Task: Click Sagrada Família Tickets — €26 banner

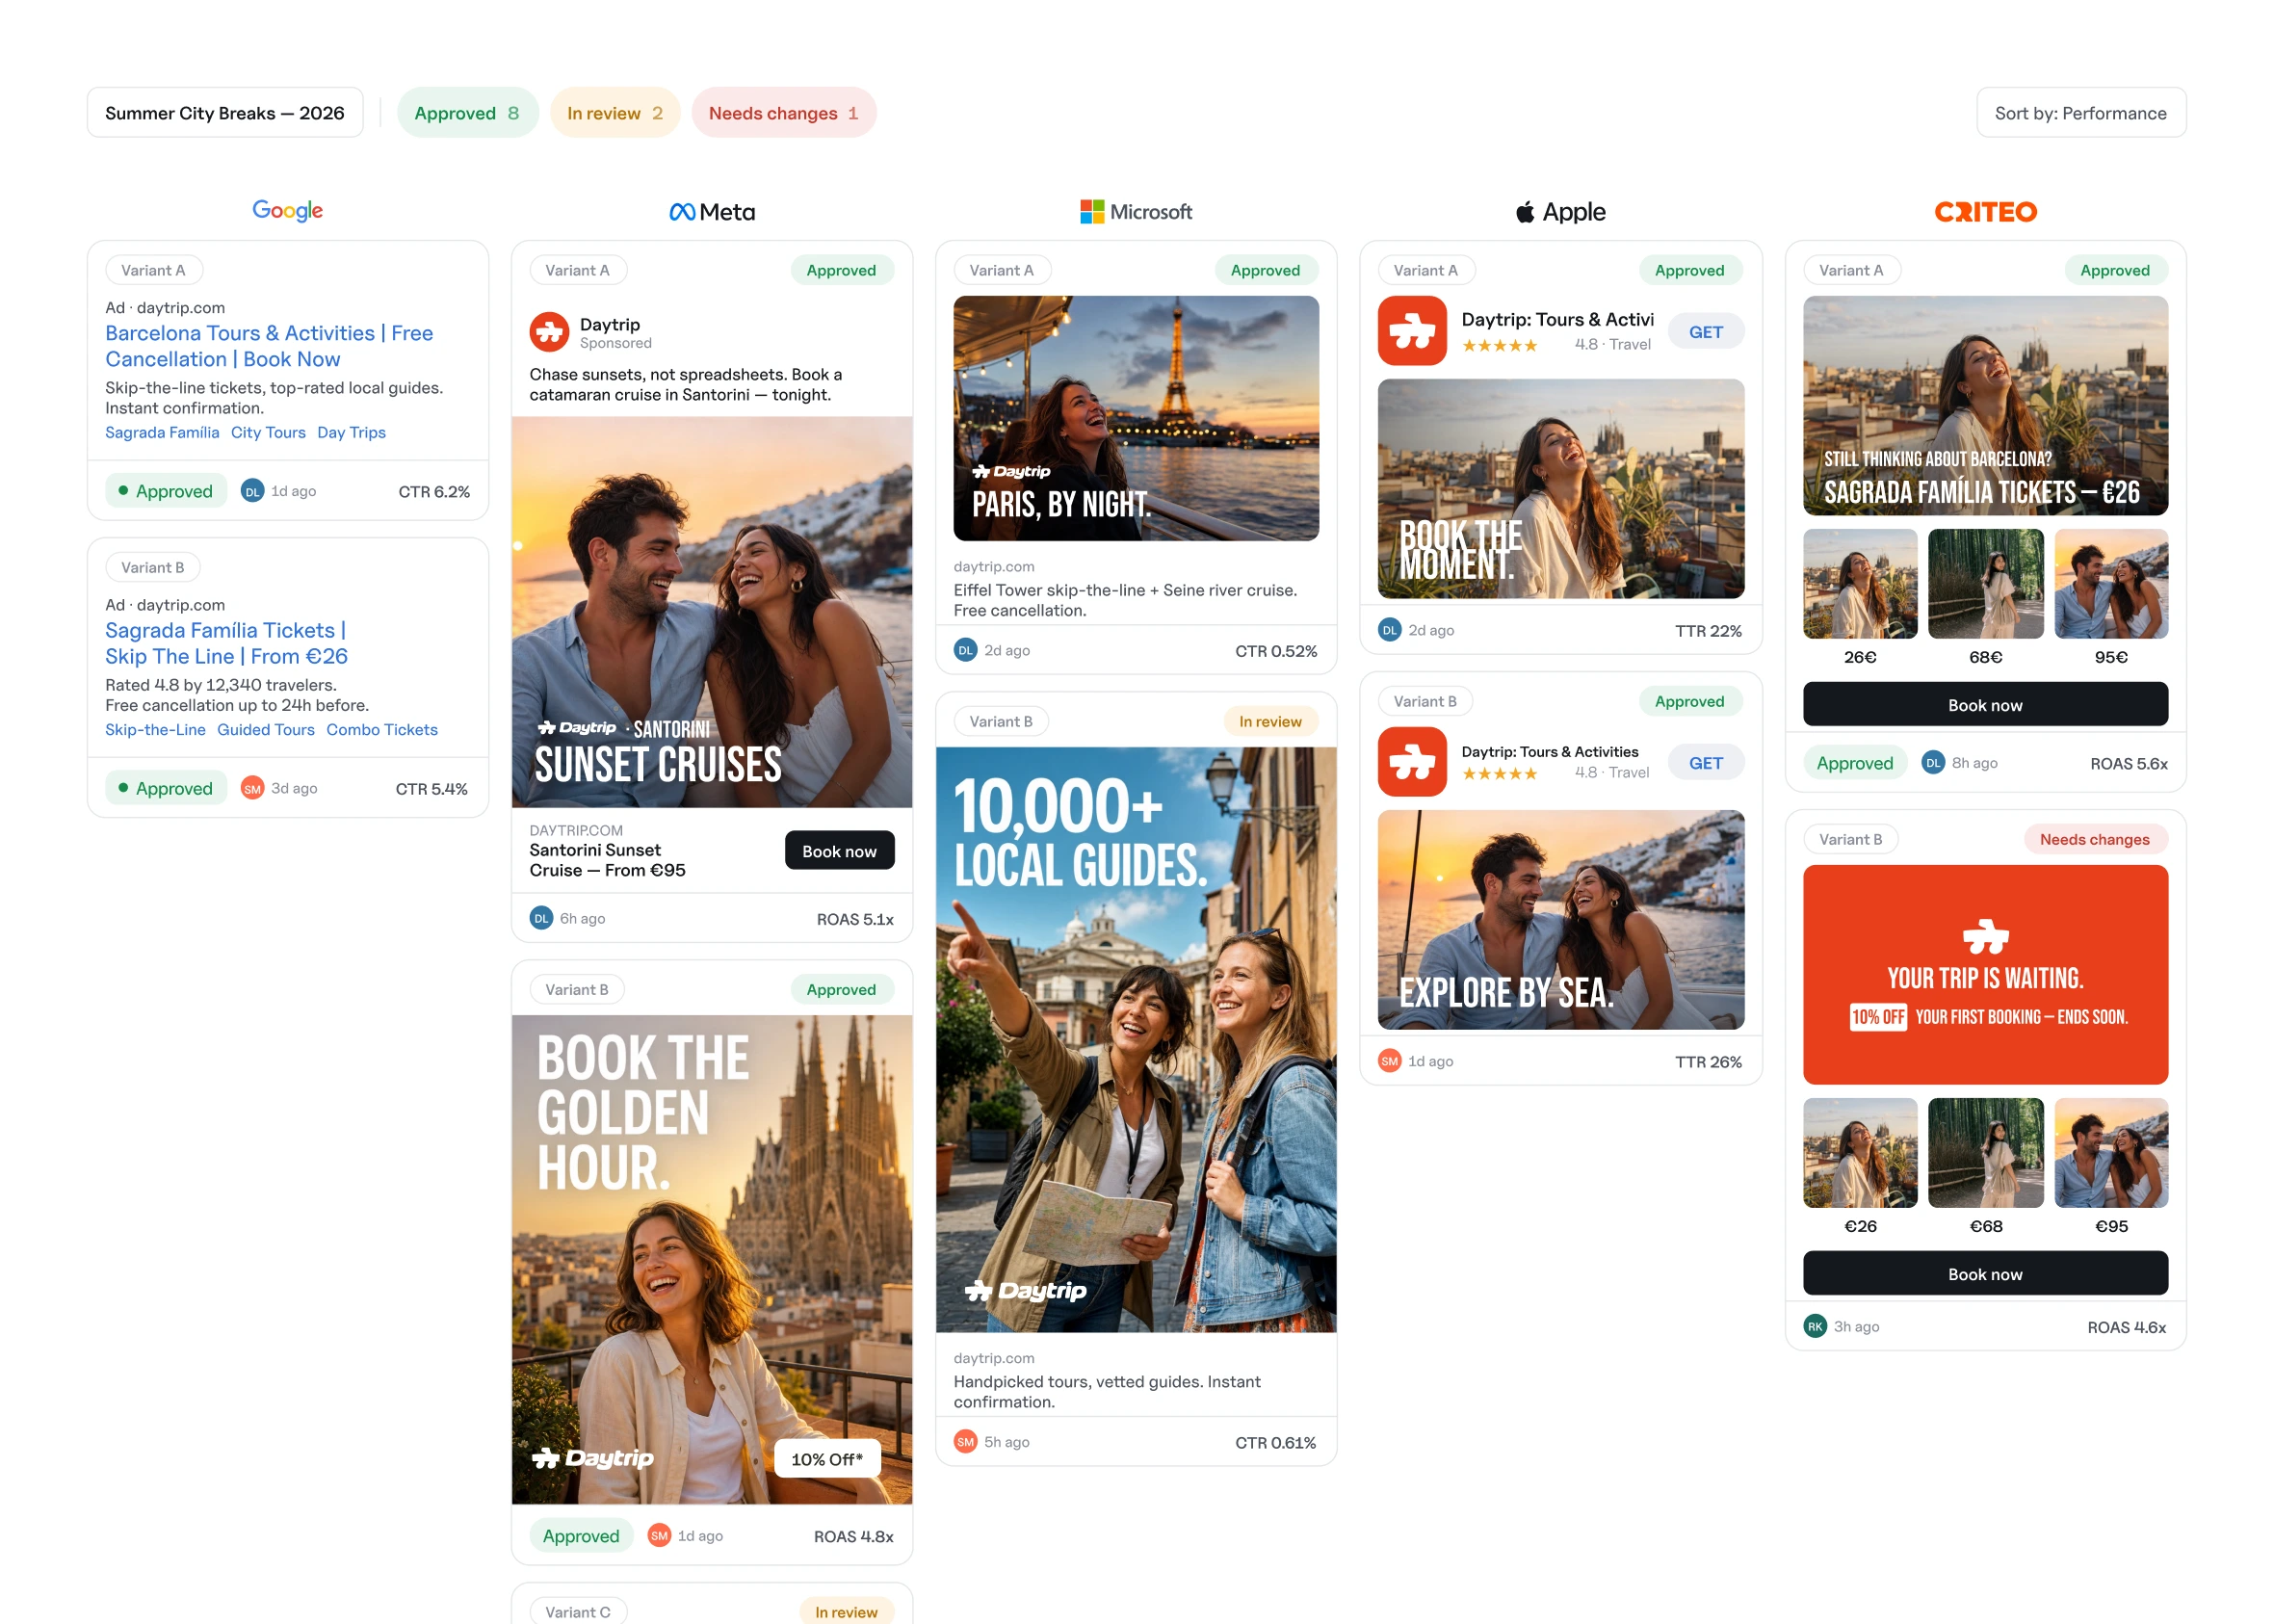Action: coord(1985,405)
